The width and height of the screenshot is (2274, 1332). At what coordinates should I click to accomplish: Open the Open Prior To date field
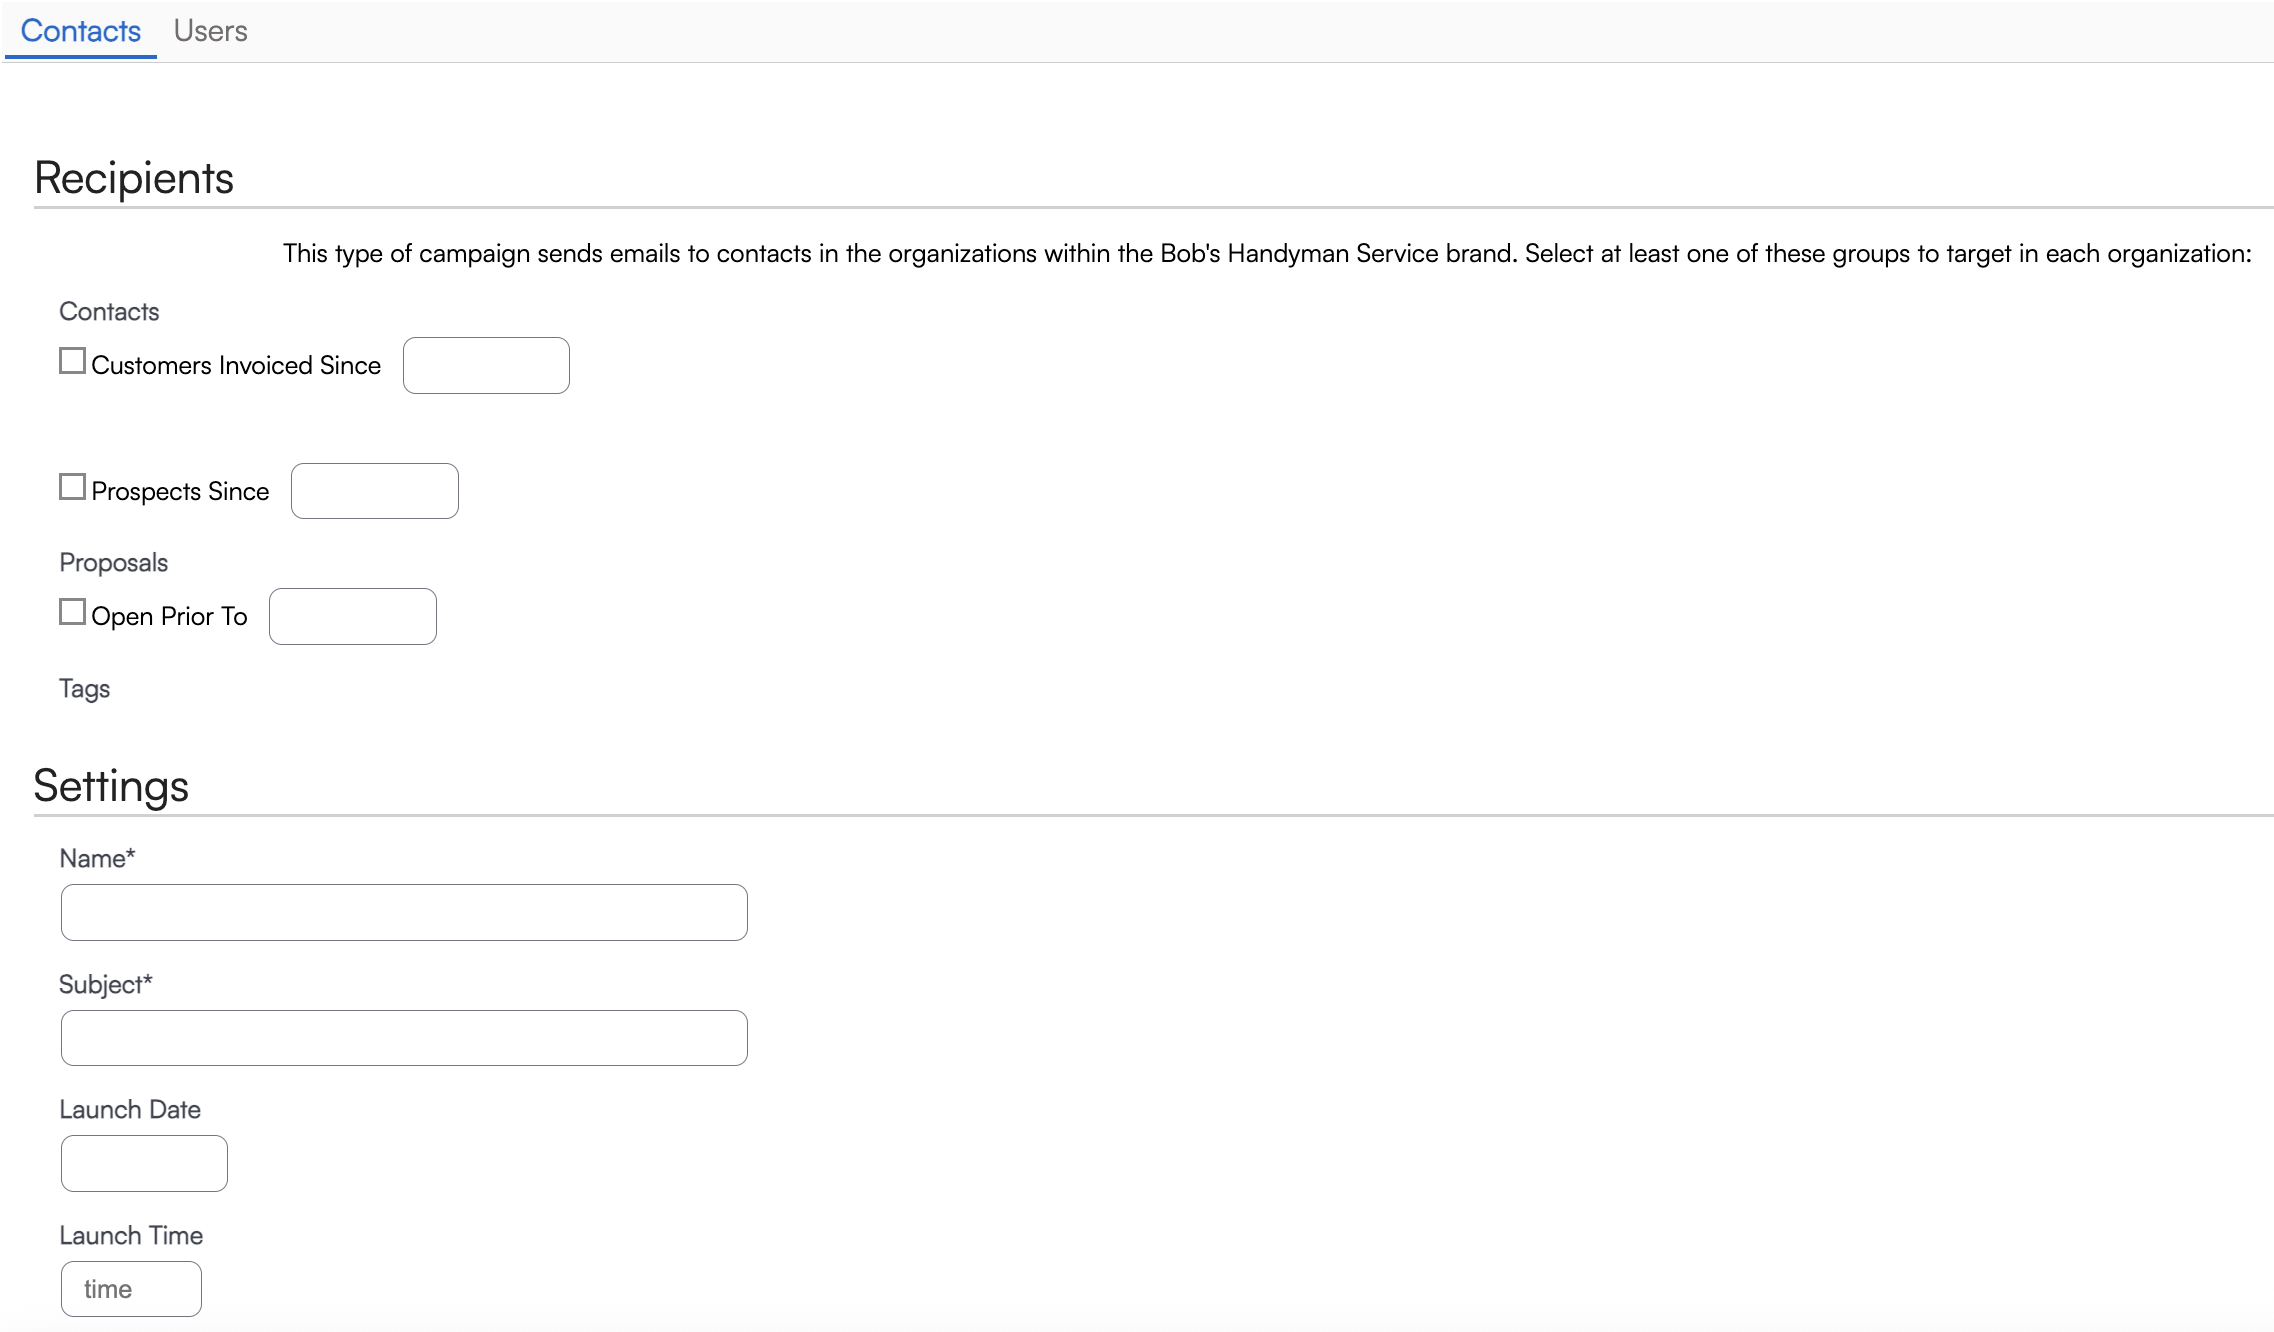click(x=352, y=616)
